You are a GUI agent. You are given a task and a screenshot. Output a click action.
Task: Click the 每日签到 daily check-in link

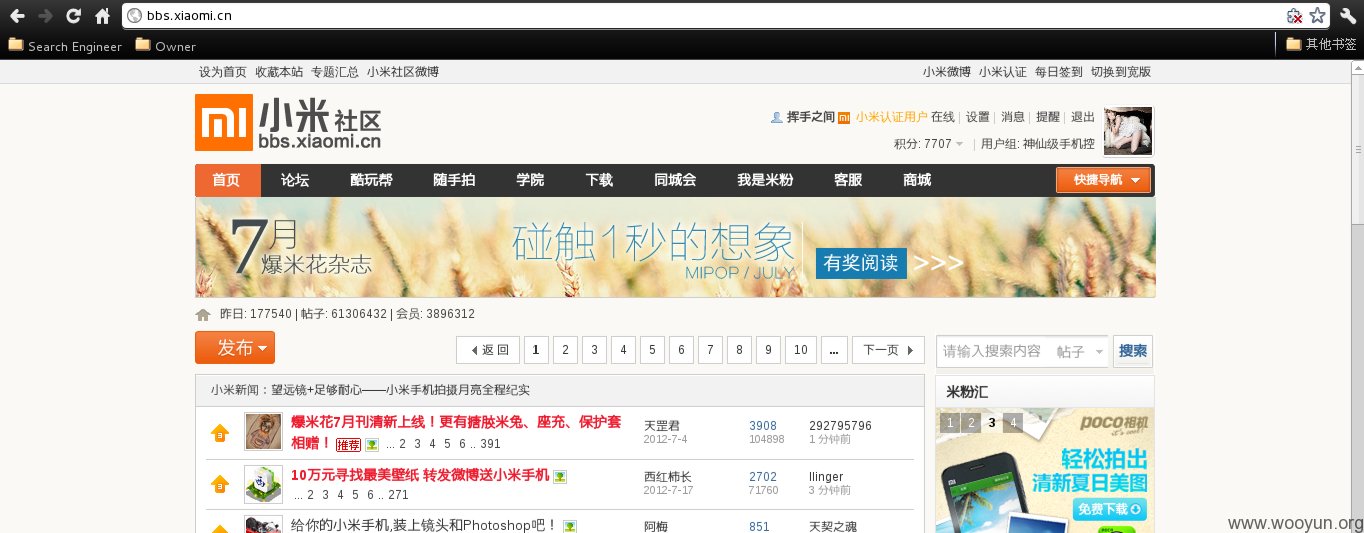click(1059, 72)
